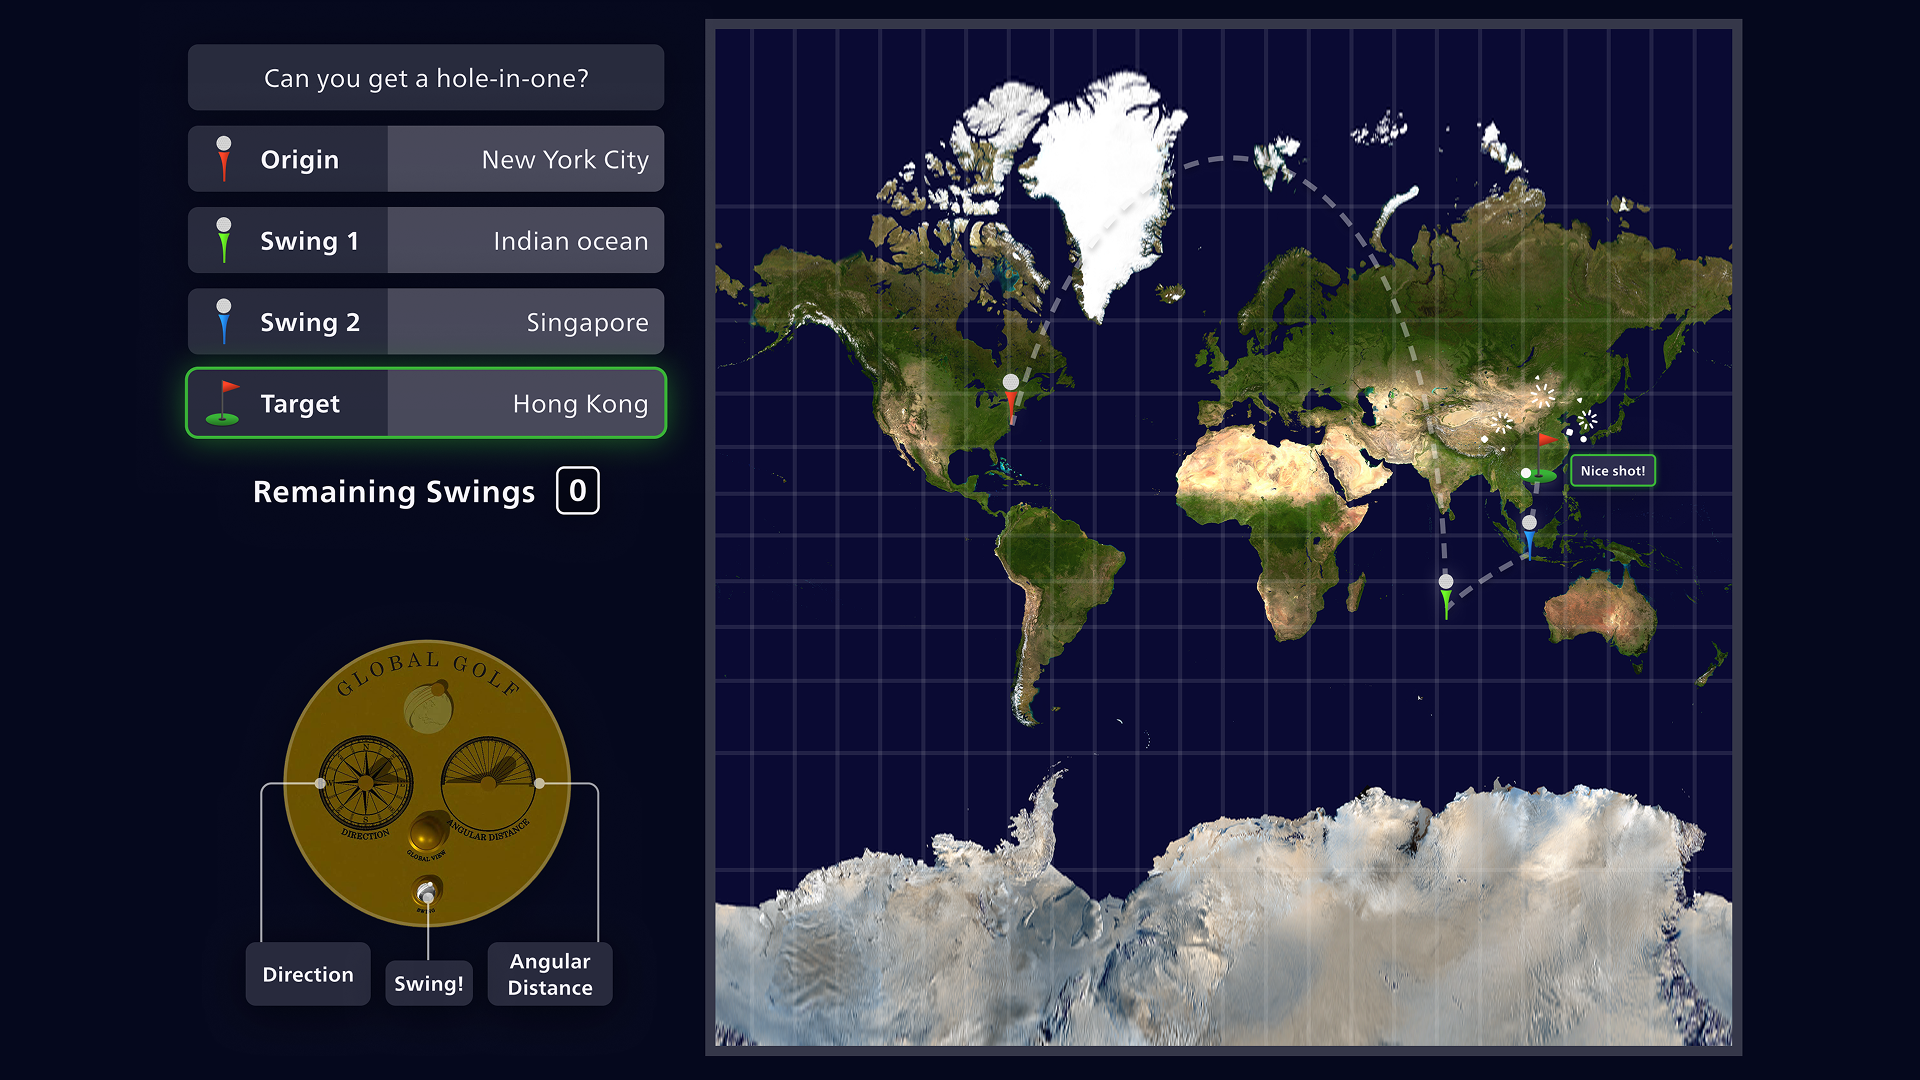Click the blue Swing 2 tee icon
This screenshot has width=1920, height=1080.
click(x=224, y=322)
